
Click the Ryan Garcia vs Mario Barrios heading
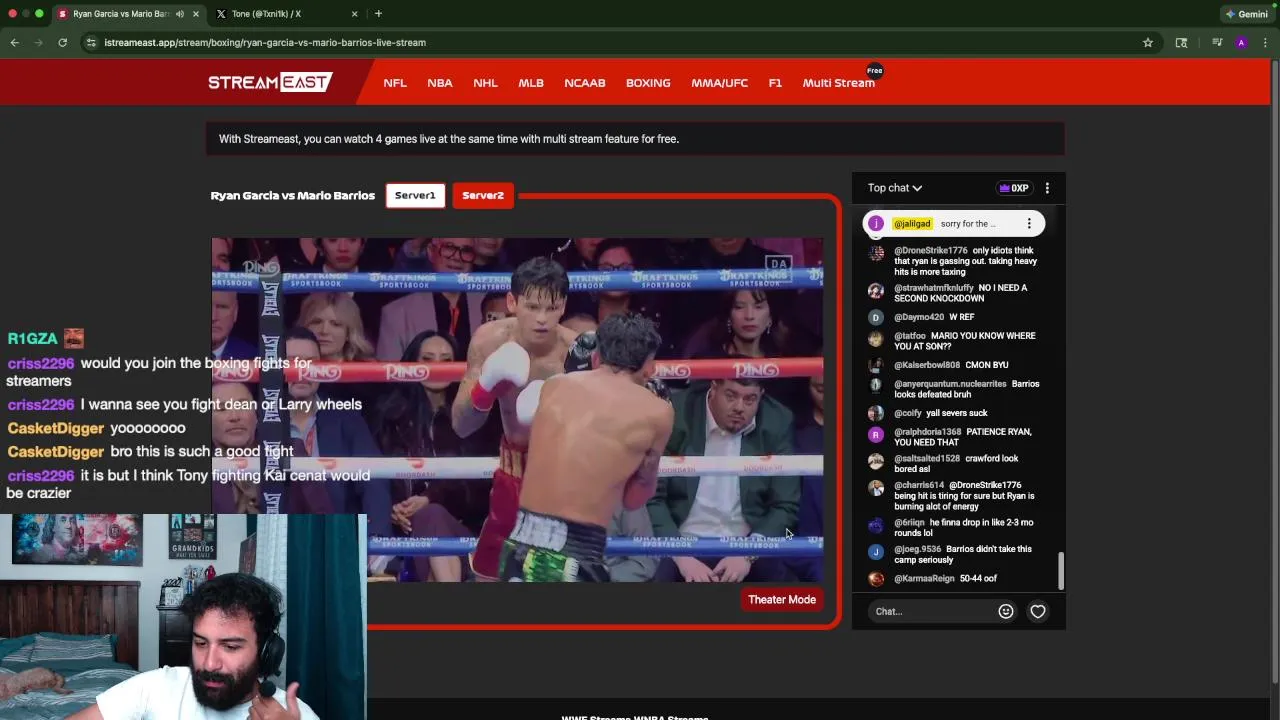293,196
